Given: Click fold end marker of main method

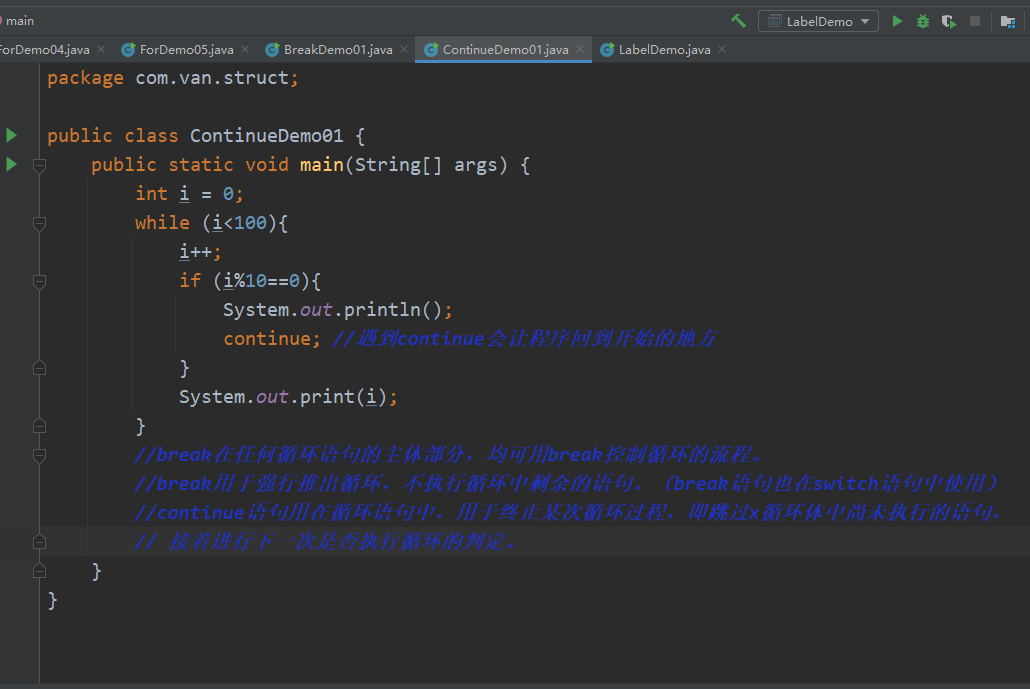Looking at the screenshot, I should tap(39, 571).
